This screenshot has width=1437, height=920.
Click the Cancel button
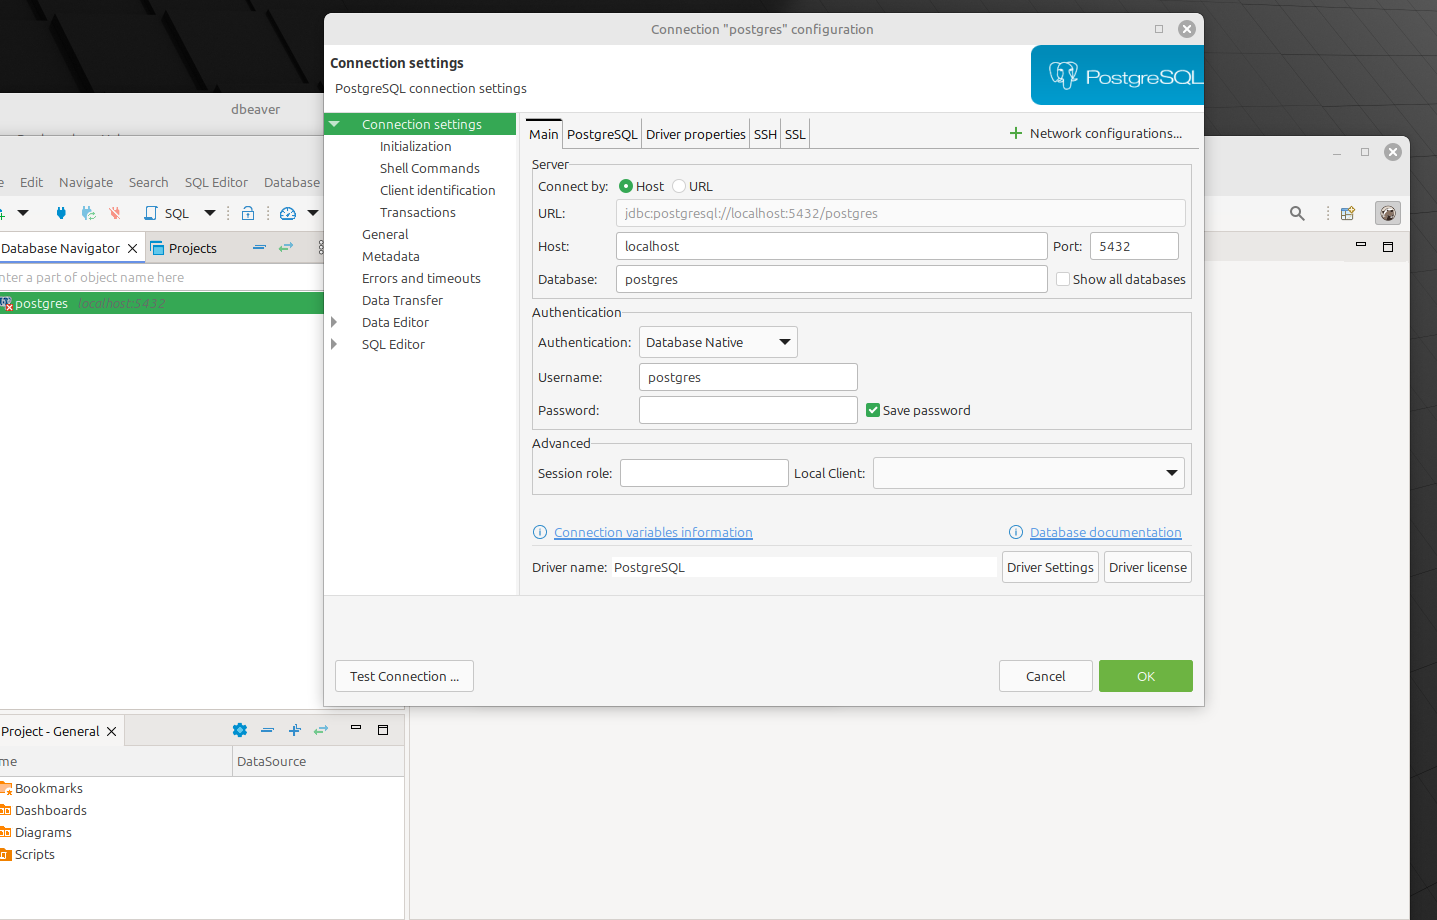click(1046, 676)
